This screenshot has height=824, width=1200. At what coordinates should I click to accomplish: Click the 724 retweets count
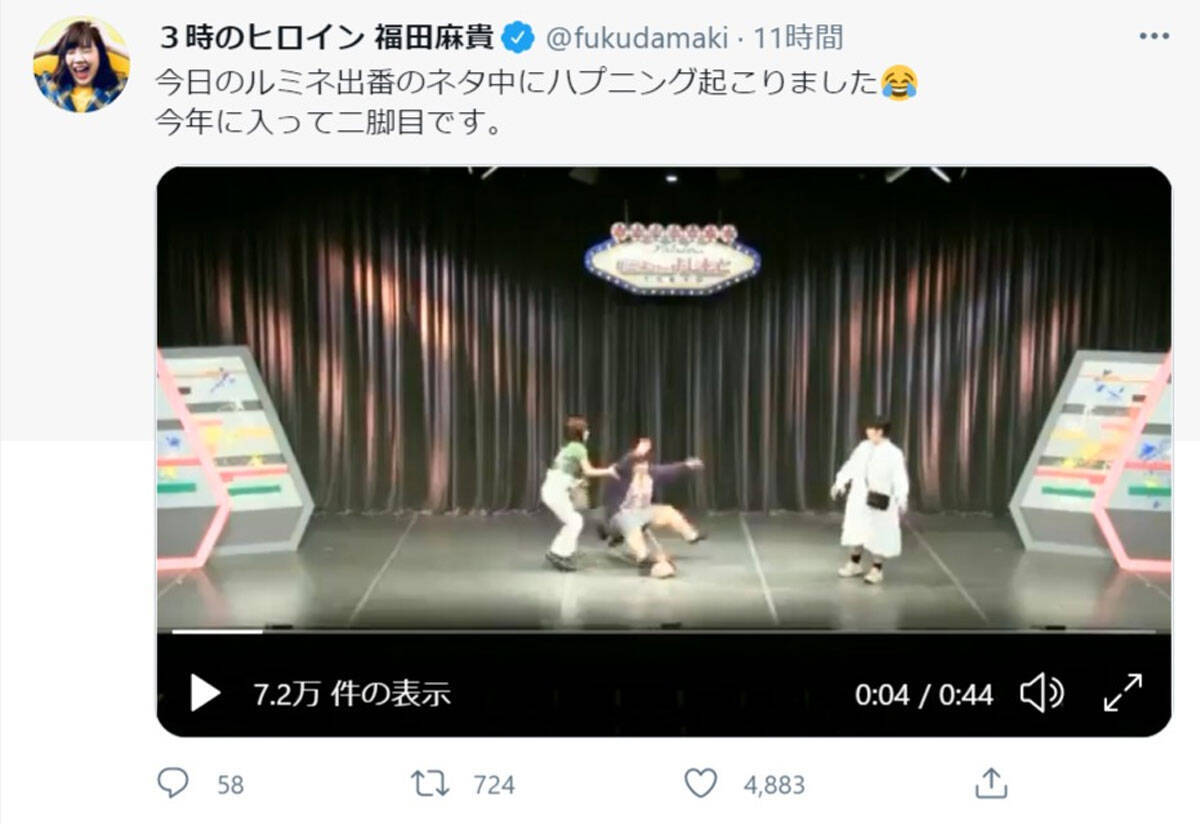tap(494, 785)
